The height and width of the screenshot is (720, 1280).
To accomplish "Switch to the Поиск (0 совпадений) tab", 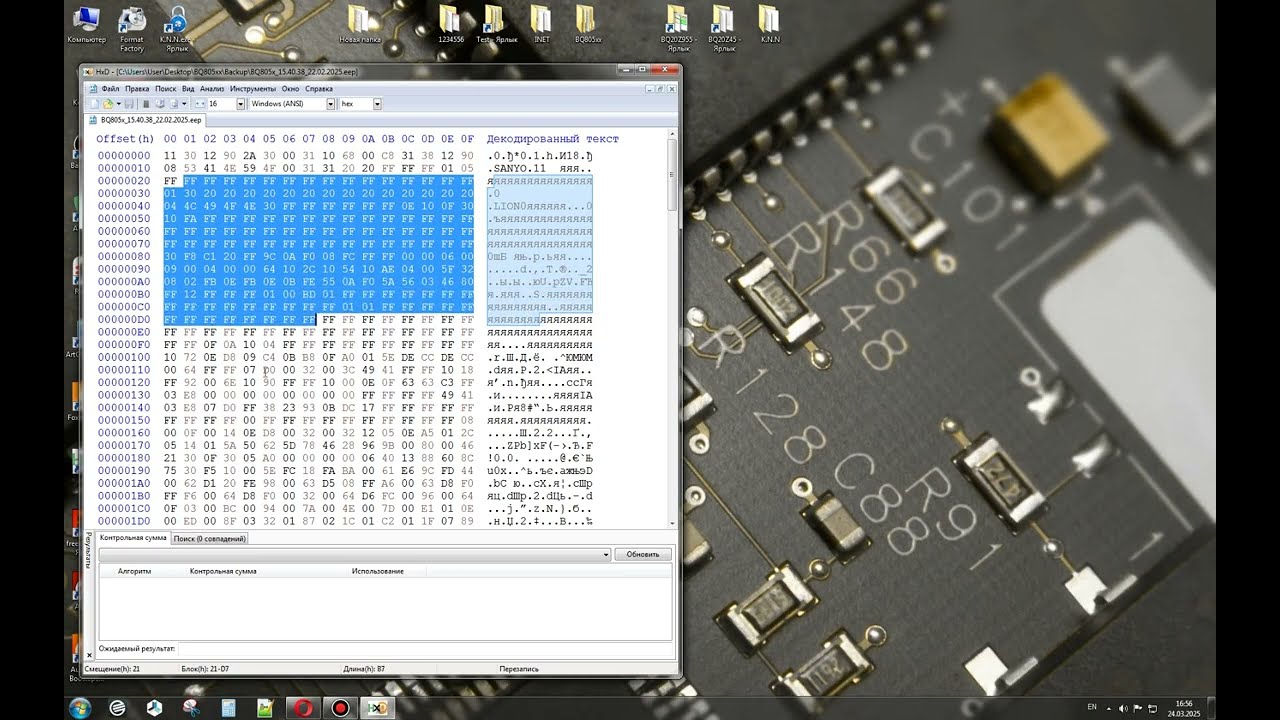I will [209, 538].
